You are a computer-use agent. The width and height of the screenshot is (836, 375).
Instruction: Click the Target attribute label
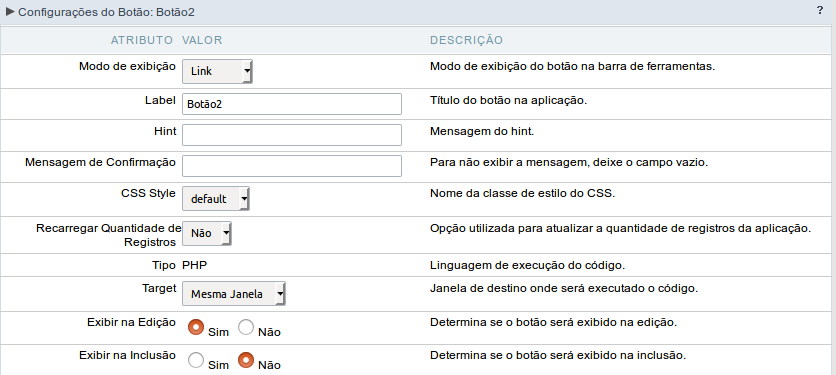pos(159,288)
